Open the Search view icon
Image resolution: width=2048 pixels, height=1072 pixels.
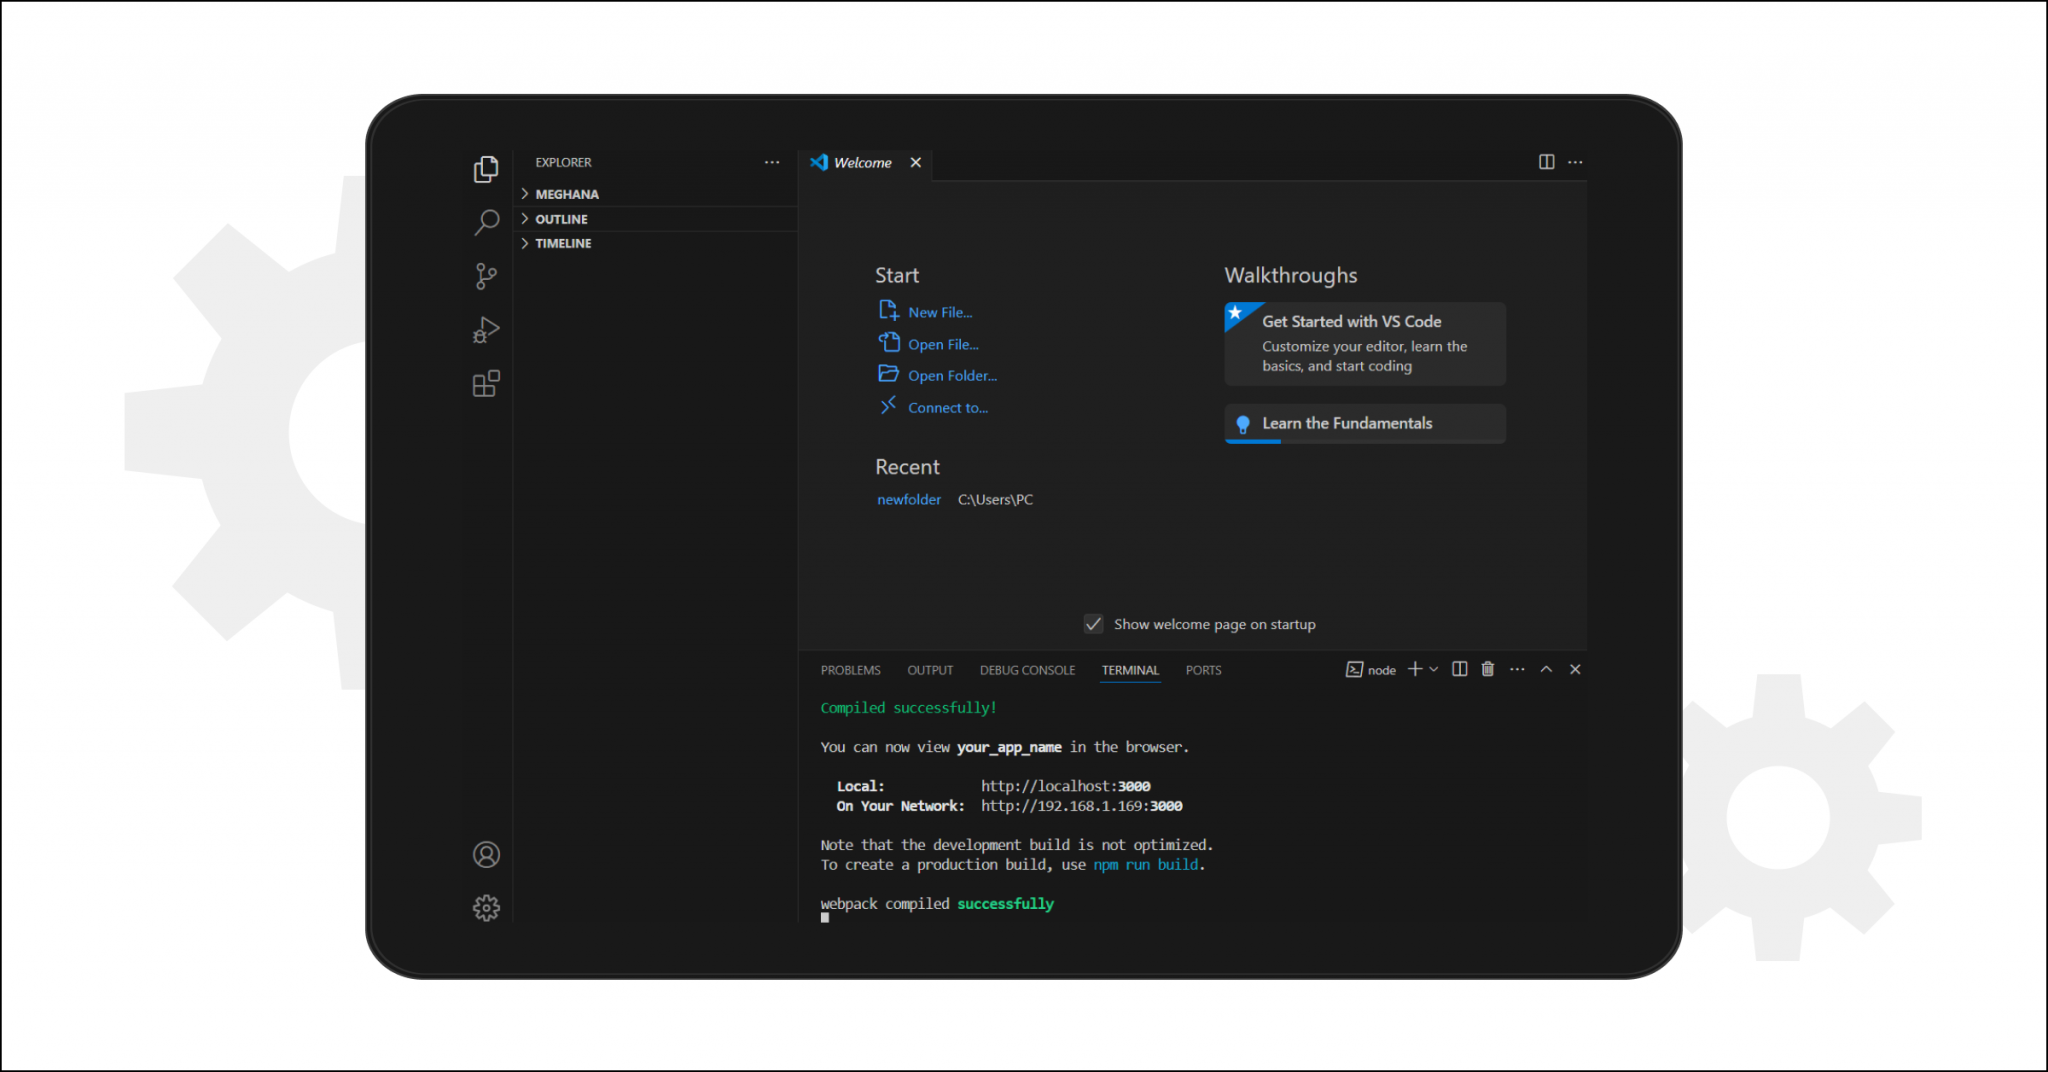(x=486, y=222)
